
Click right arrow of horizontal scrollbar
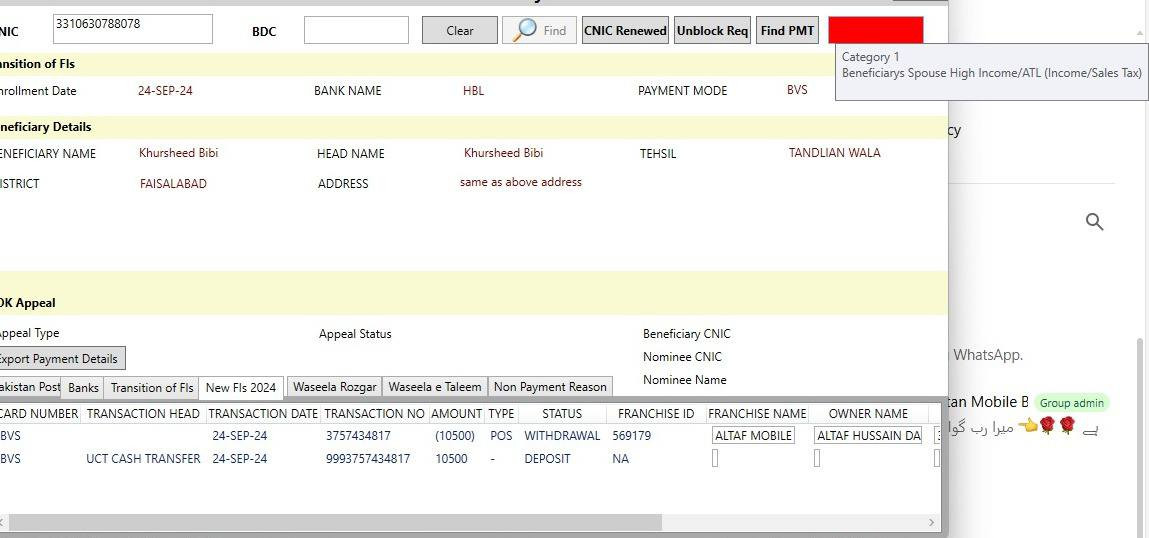click(x=932, y=522)
